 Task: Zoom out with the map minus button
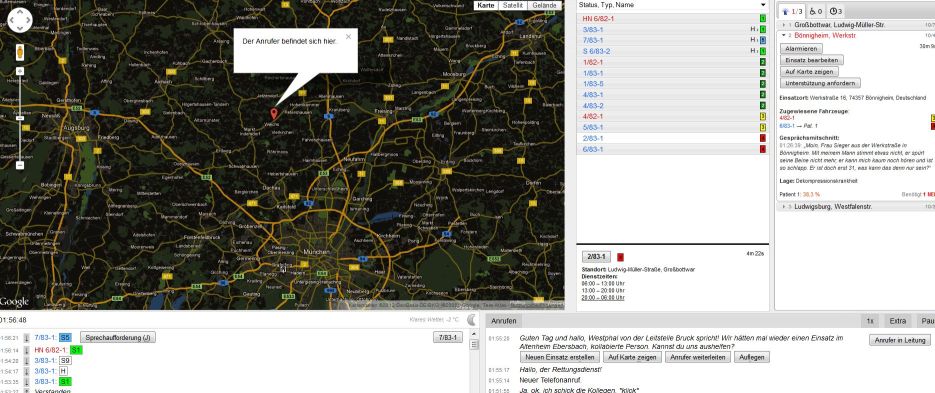coord(20,165)
